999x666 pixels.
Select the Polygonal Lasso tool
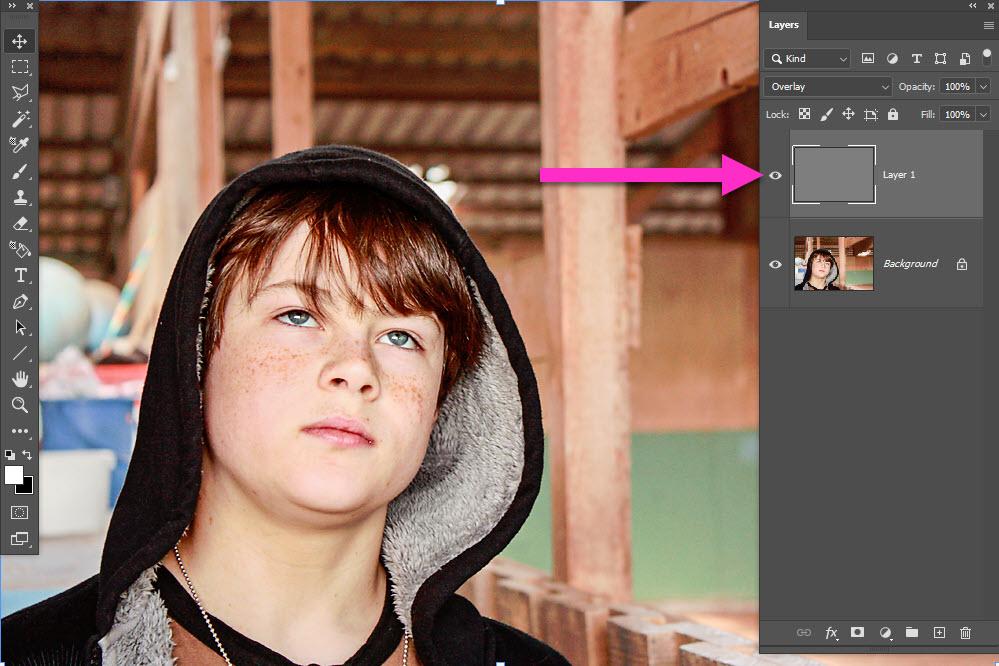[19, 93]
